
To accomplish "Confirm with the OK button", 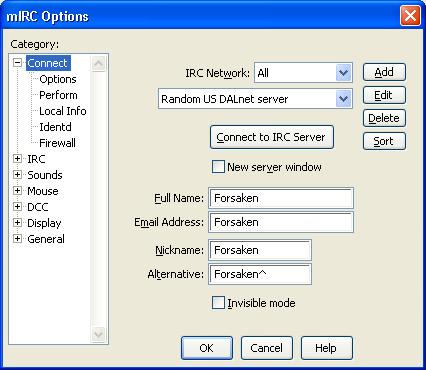I will (207, 348).
